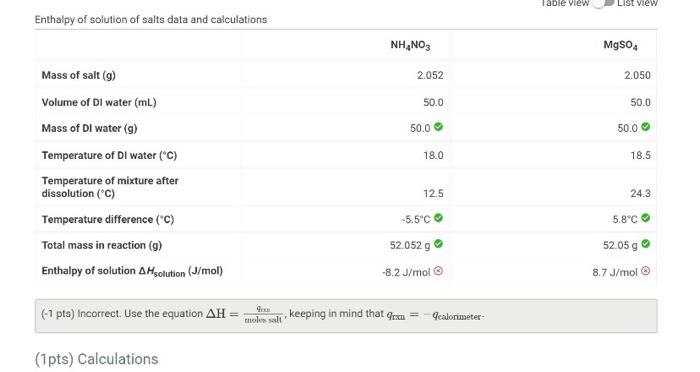Toggle the Table view / List view switch
The image size is (700, 372).
[603, 3]
